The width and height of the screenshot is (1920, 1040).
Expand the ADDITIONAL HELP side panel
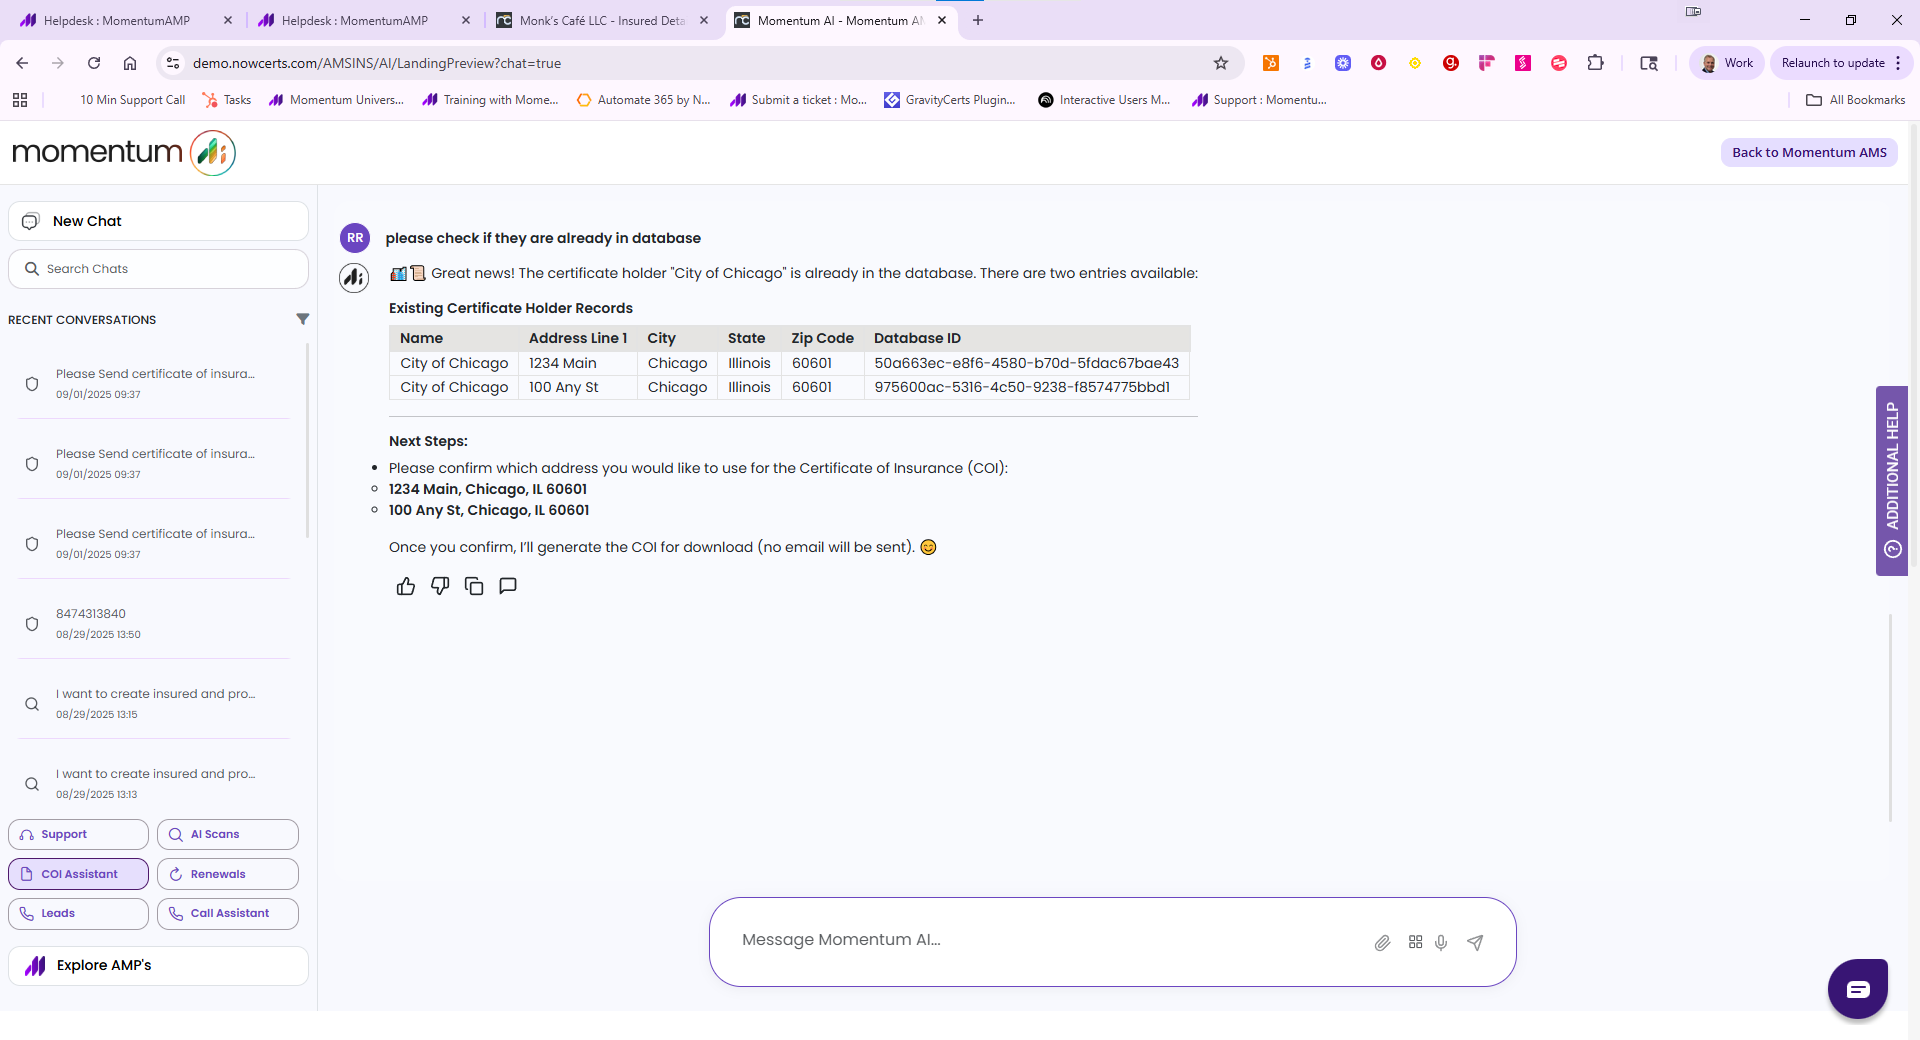[1892, 480]
